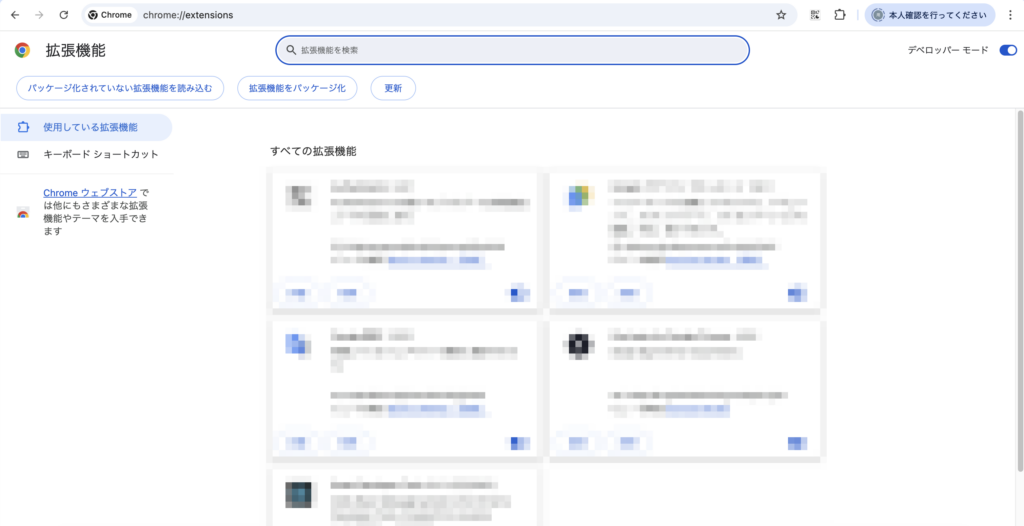Click the Chrome site info chip in address bar
Image resolution: width=1024 pixels, height=526 pixels.
[110, 15]
